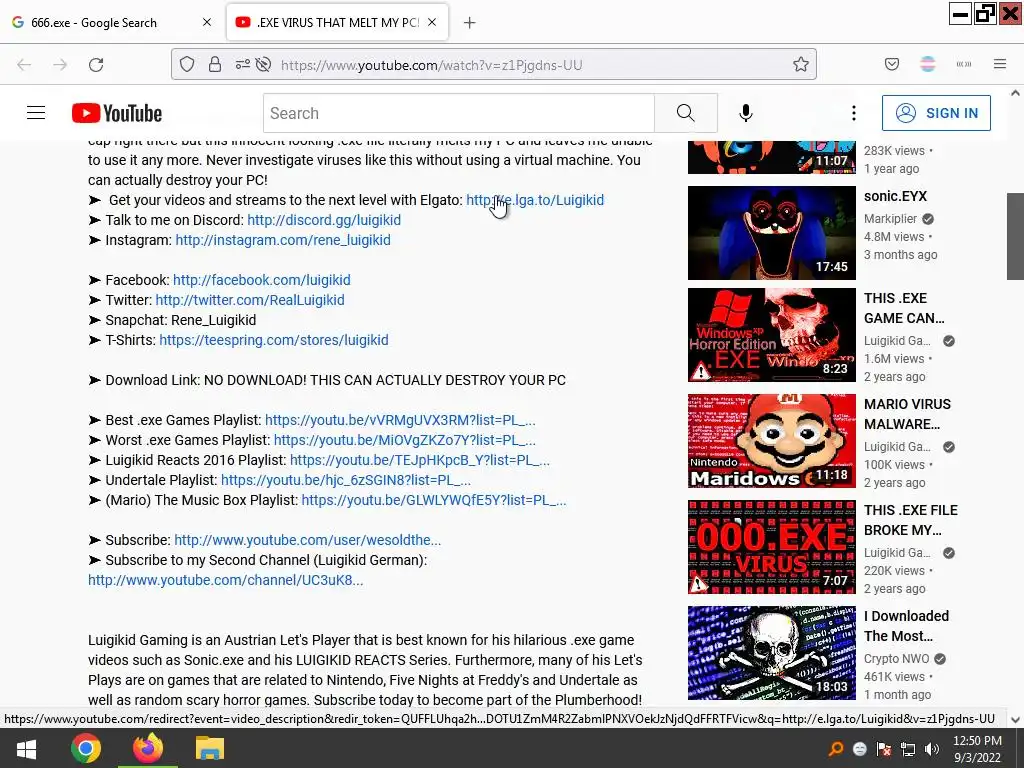Click the blocked autoplay icon in address bar
This screenshot has height=768, width=1024.
[263, 65]
